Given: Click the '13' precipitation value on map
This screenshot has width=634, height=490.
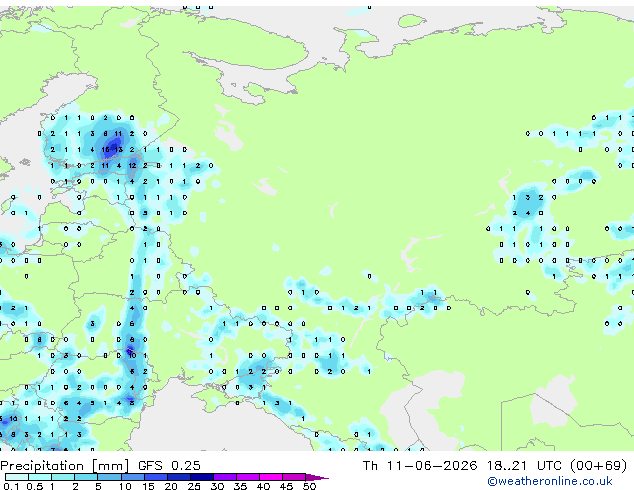Looking at the screenshot, I should (x=118, y=150).
